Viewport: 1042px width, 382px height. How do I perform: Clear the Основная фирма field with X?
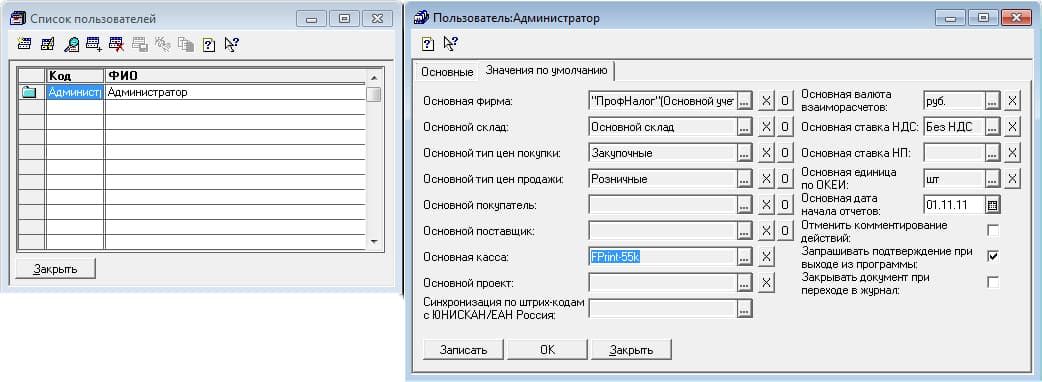pos(766,101)
